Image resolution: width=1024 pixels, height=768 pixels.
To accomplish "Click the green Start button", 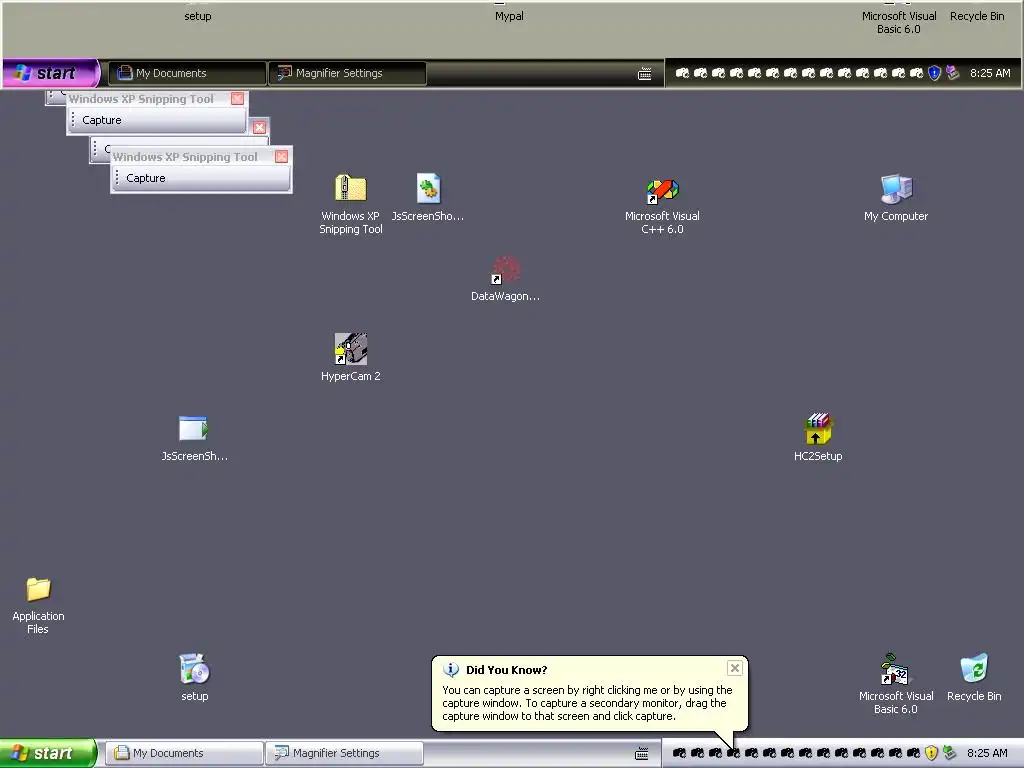I will coord(47,753).
